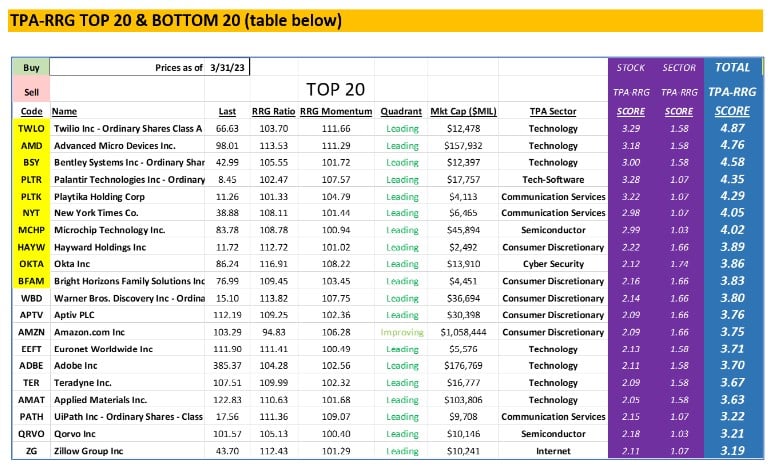Select RRG Ratio 116.91 for Okta
The image size is (772, 474).
pos(273,264)
